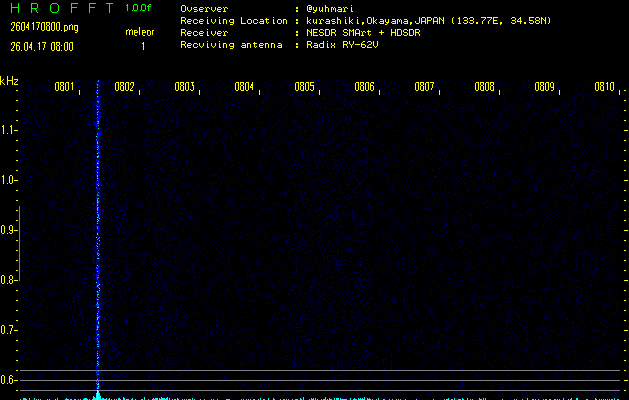
Task: Click the Radix RY-62V antenna value
Action: tap(342, 45)
